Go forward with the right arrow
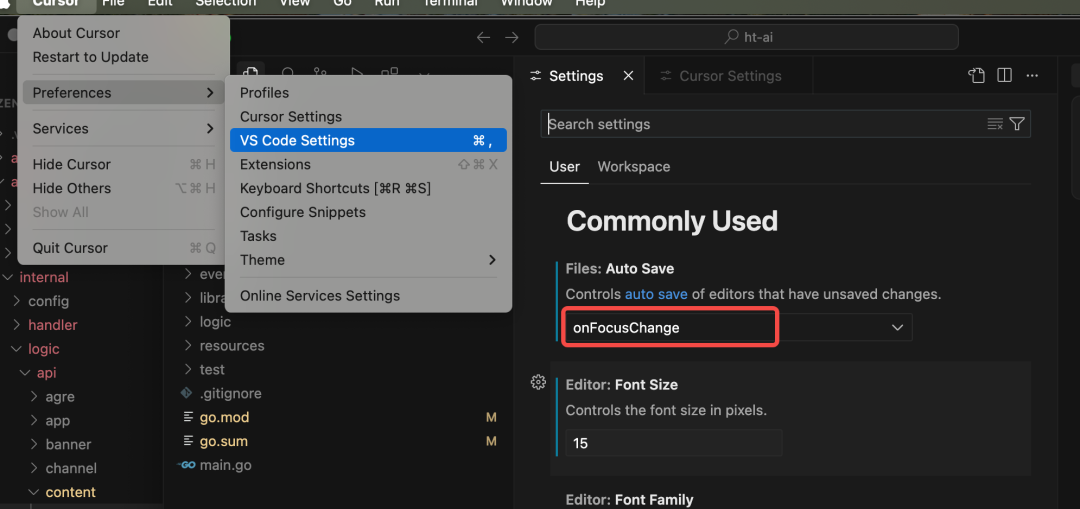This screenshot has width=1080, height=509. click(512, 37)
